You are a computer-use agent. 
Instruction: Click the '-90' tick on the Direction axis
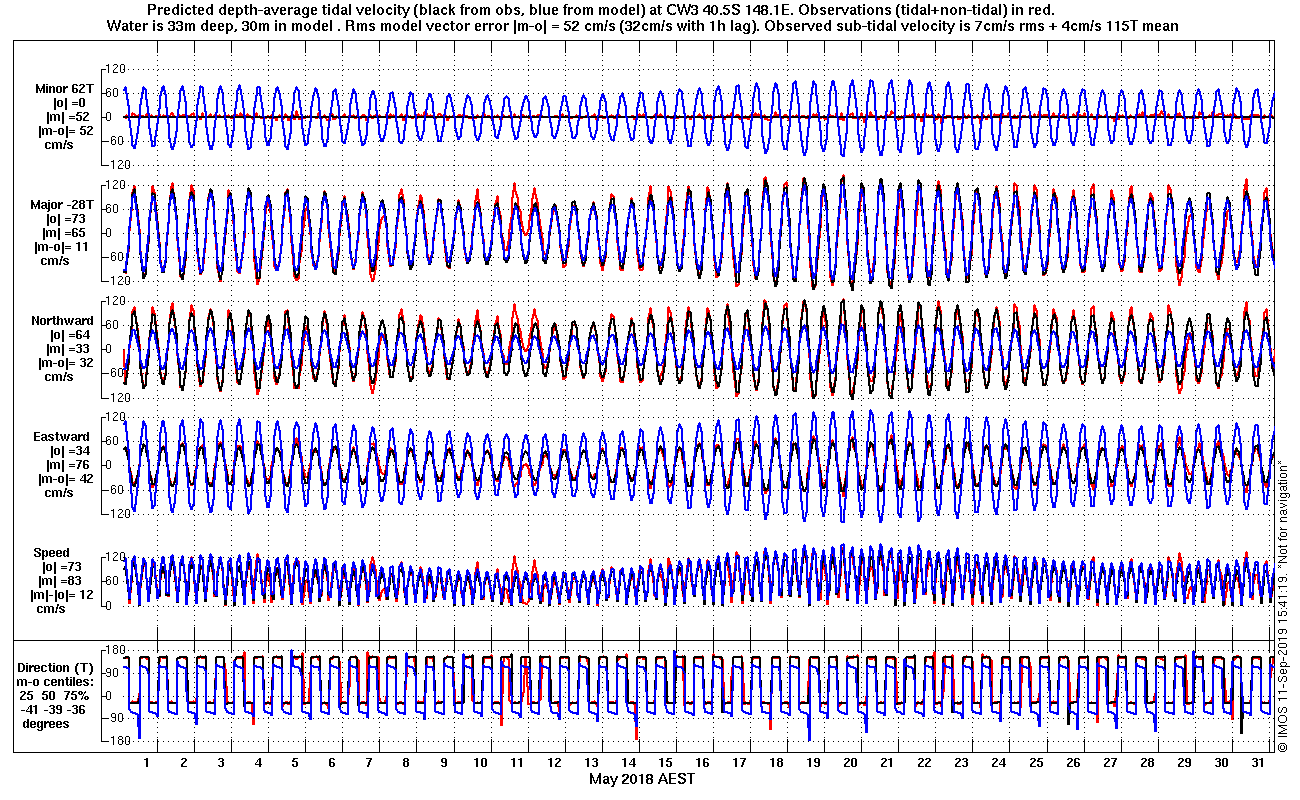pyautogui.click(x=112, y=718)
